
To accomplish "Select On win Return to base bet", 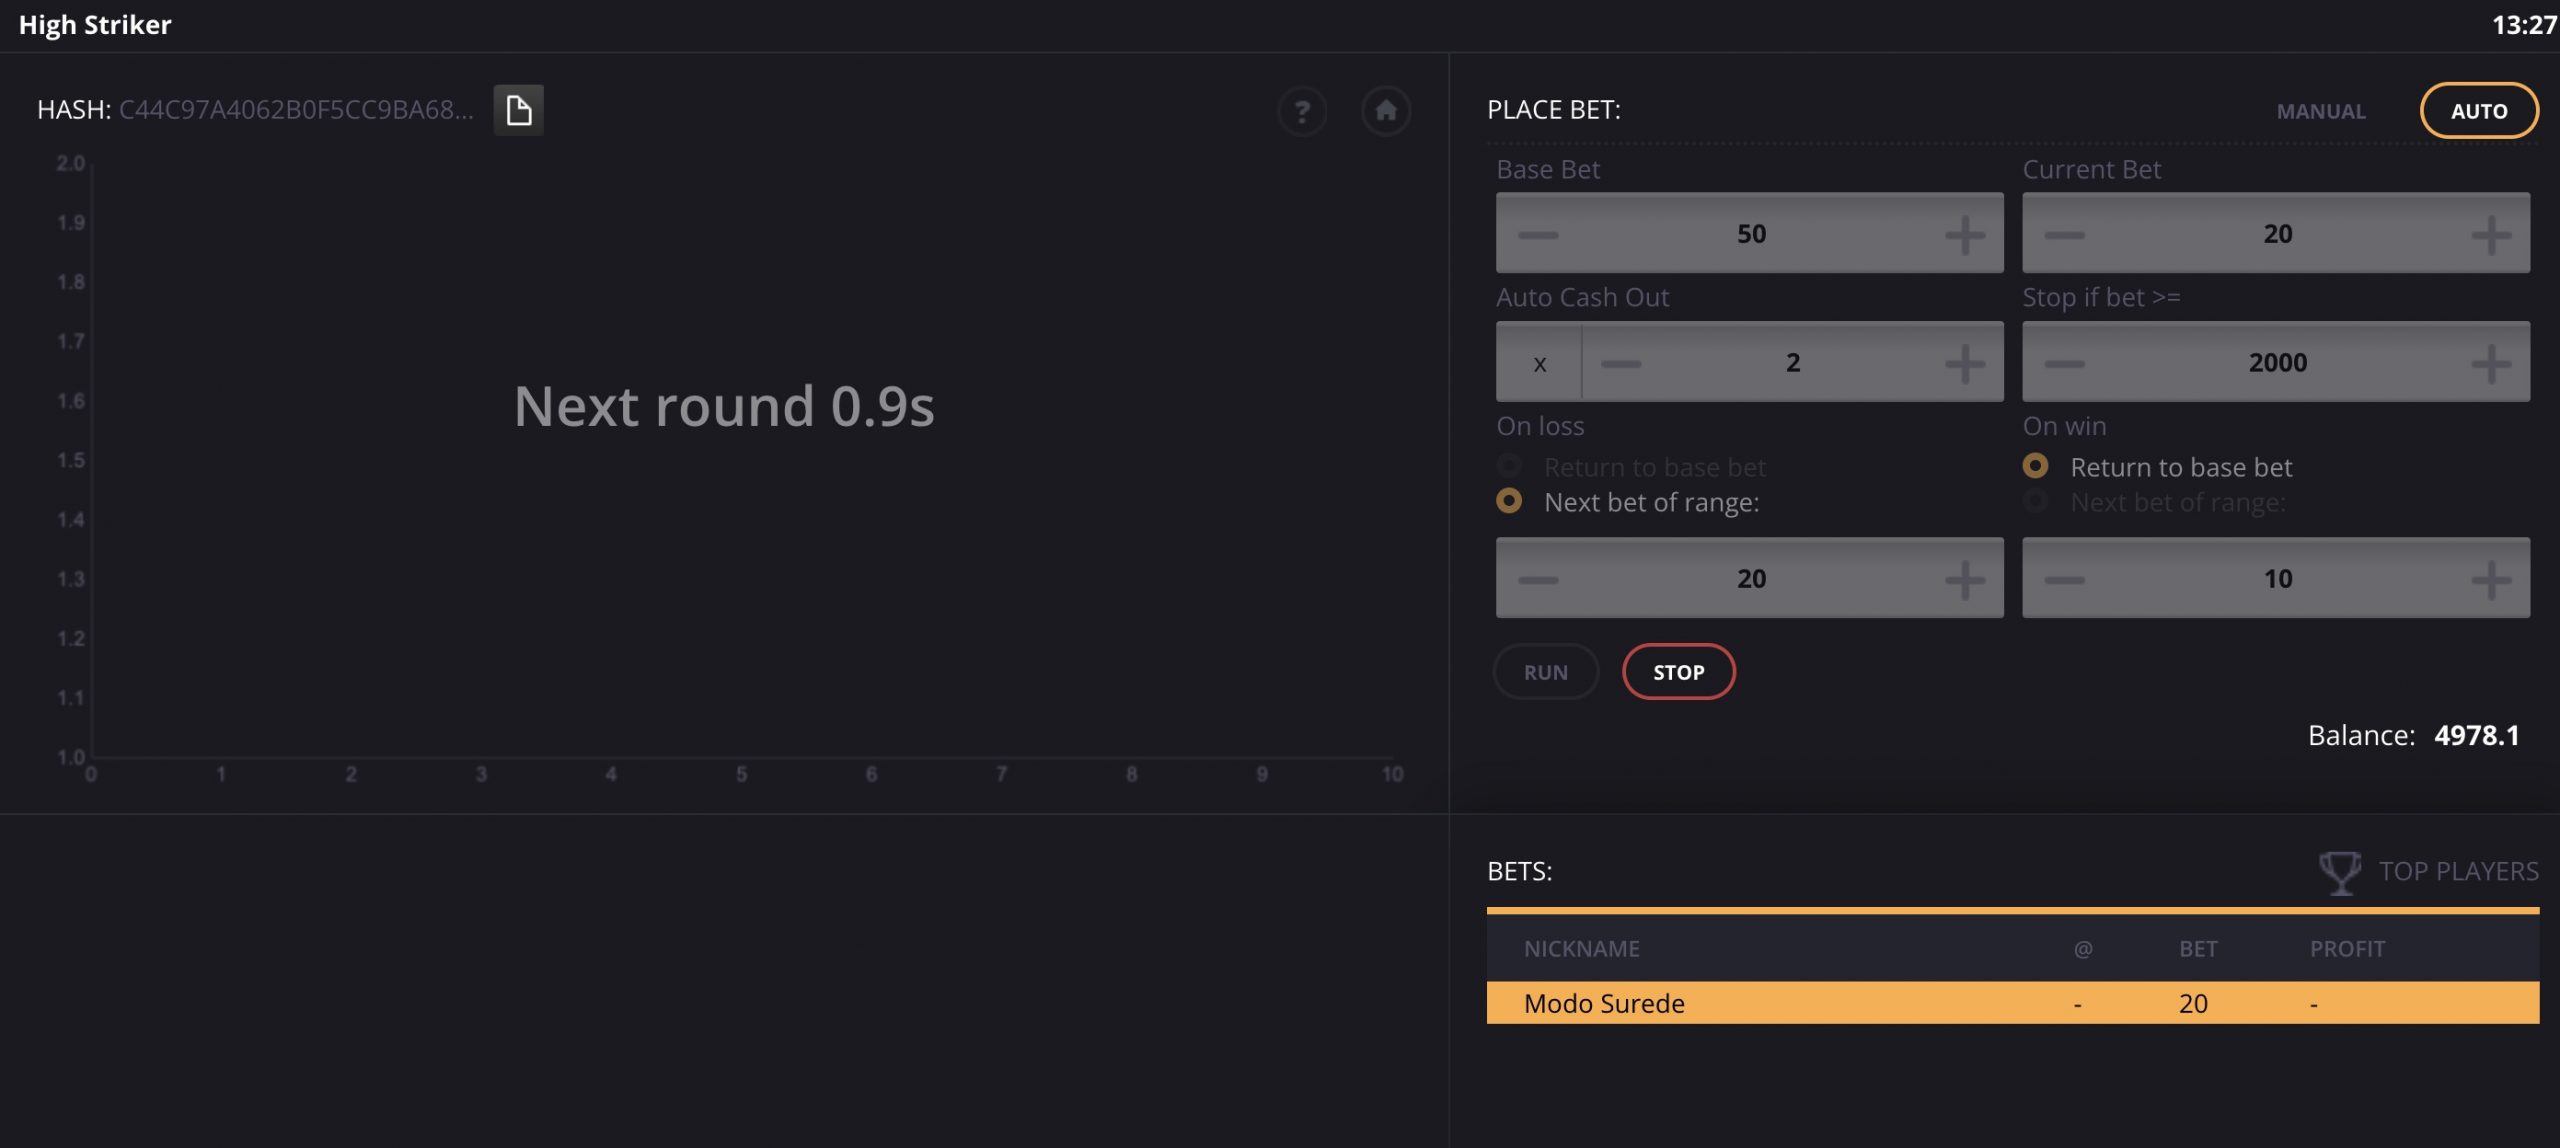I will (x=2036, y=466).
